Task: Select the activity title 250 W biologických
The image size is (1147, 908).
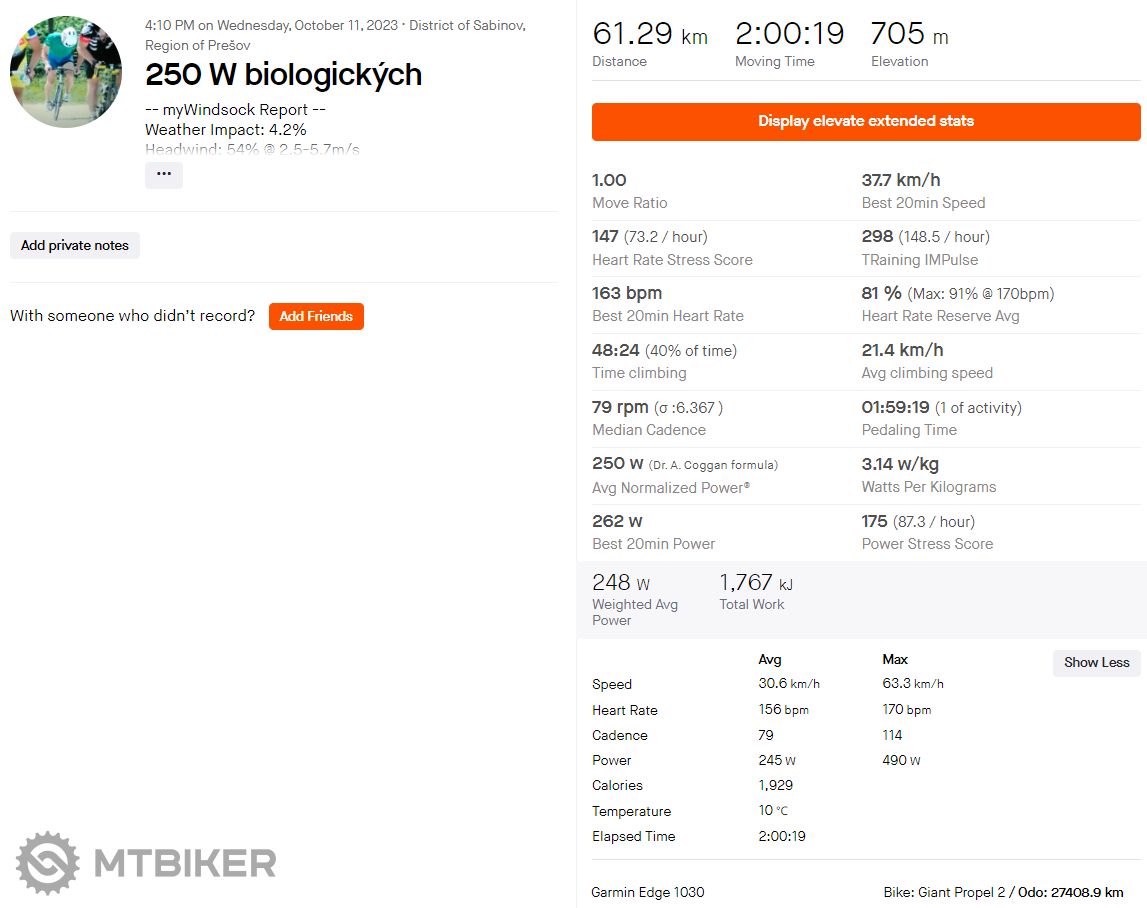Action: coord(283,75)
